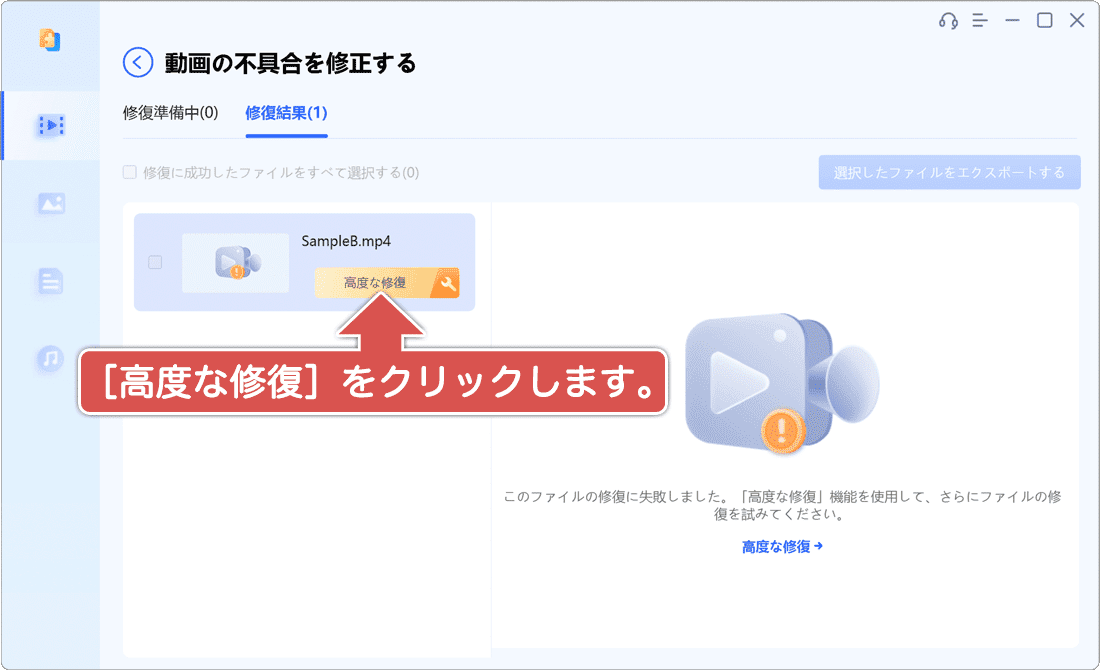
Task: Click the SampleB.mp4 file name
Action: coord(345,240)
